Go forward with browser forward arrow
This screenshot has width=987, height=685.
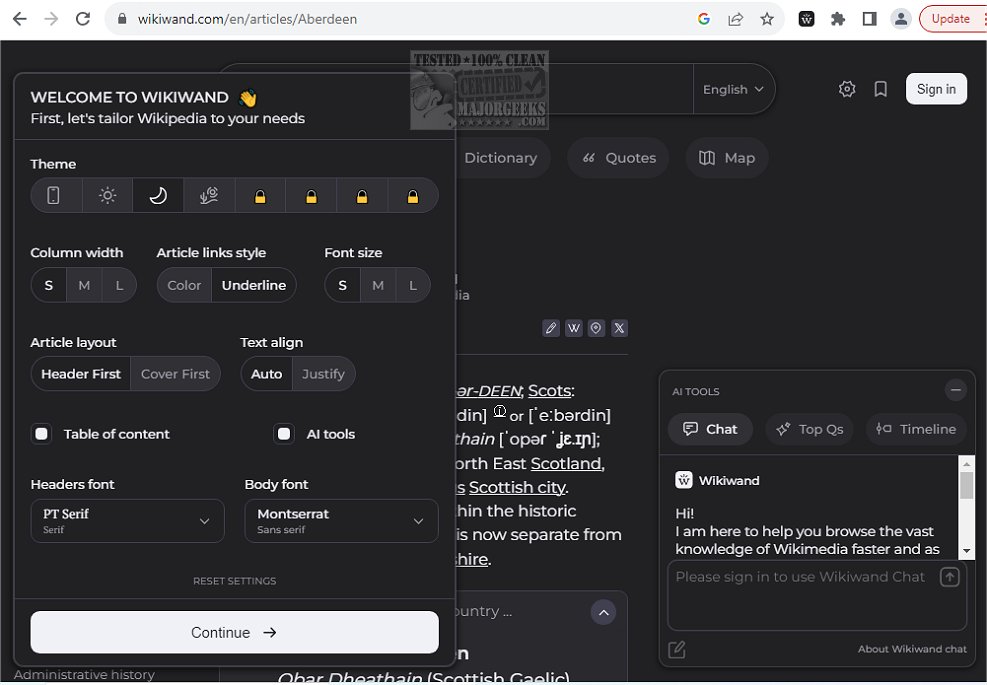point(51,19)
